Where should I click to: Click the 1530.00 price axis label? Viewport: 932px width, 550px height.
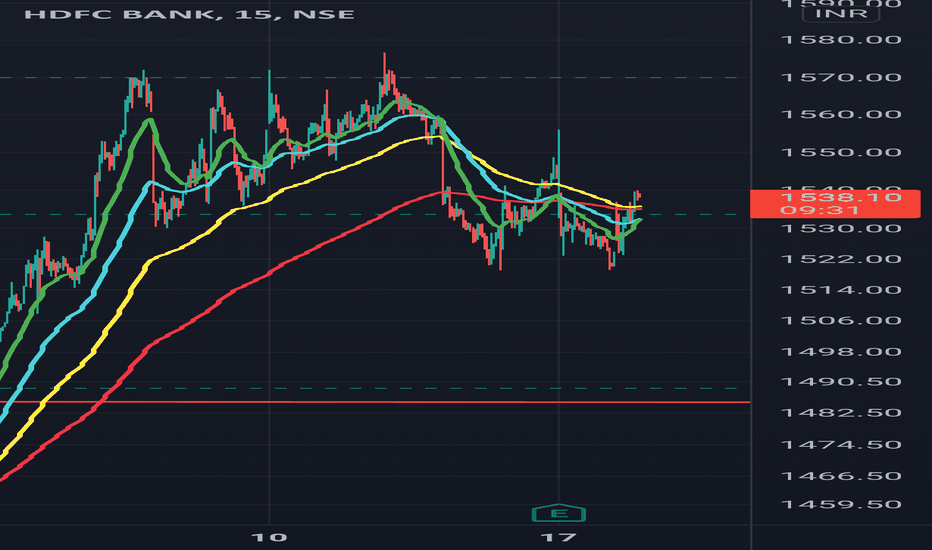pos(841,228)
